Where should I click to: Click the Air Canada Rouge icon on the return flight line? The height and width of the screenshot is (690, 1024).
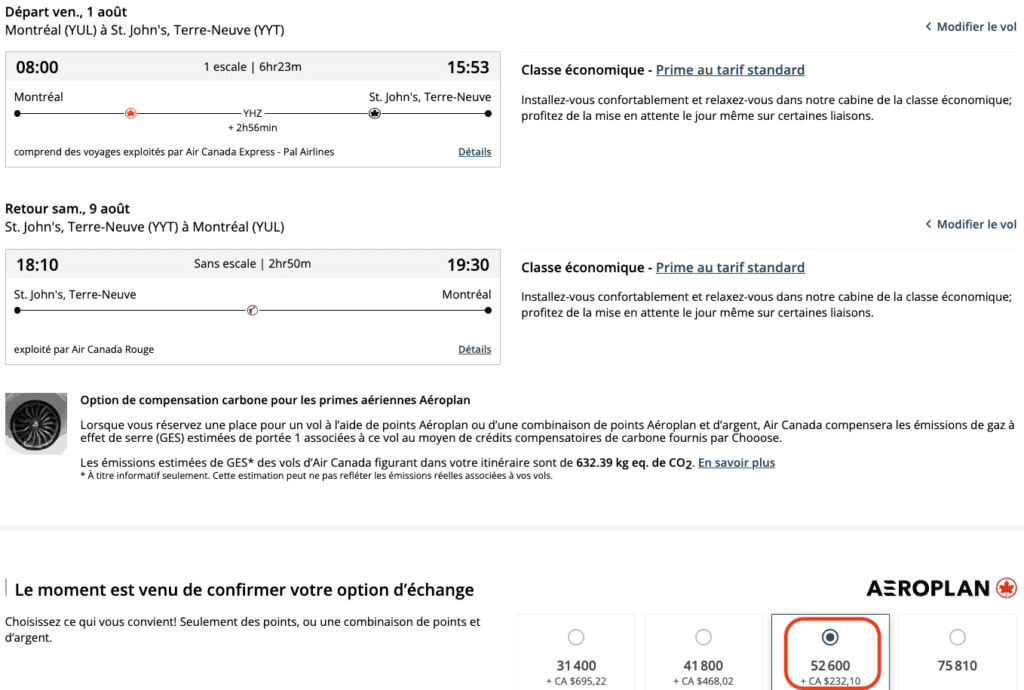coord(252,311)
